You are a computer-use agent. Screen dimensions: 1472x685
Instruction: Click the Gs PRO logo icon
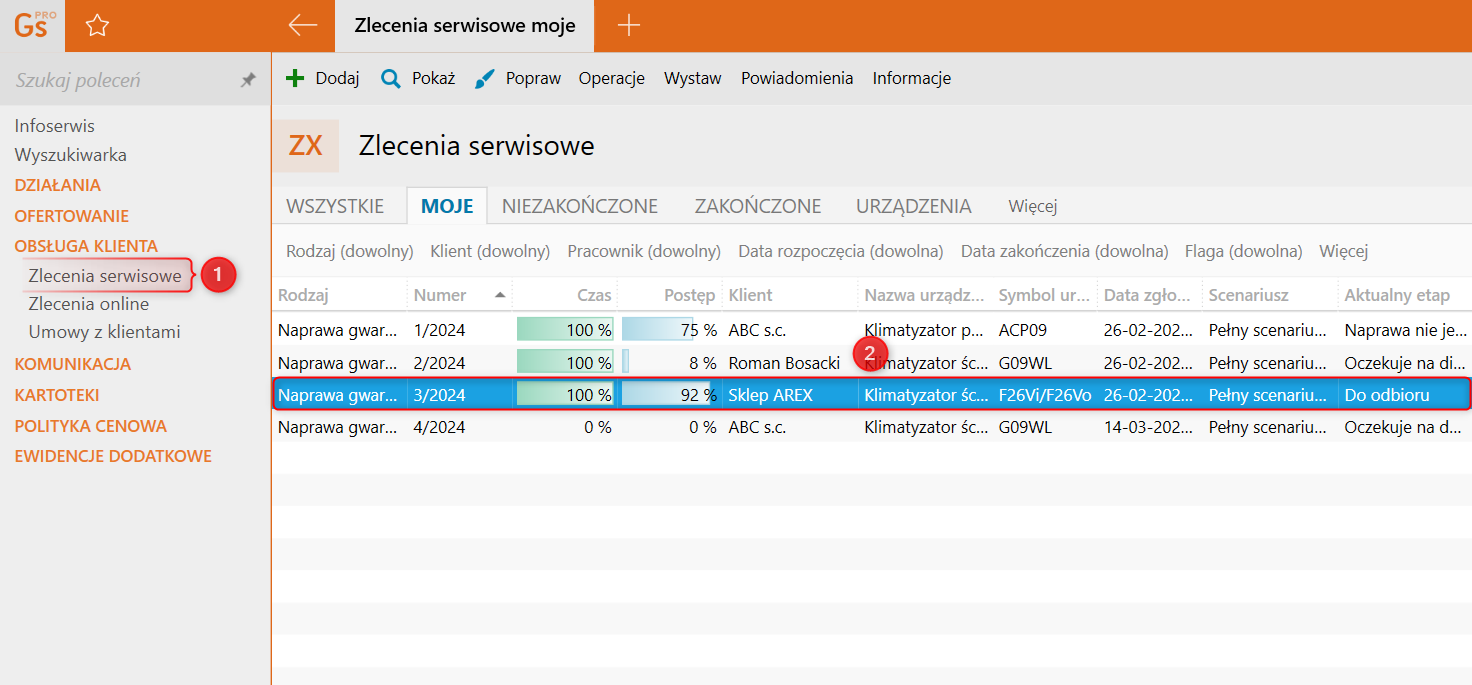pos(32,26)
